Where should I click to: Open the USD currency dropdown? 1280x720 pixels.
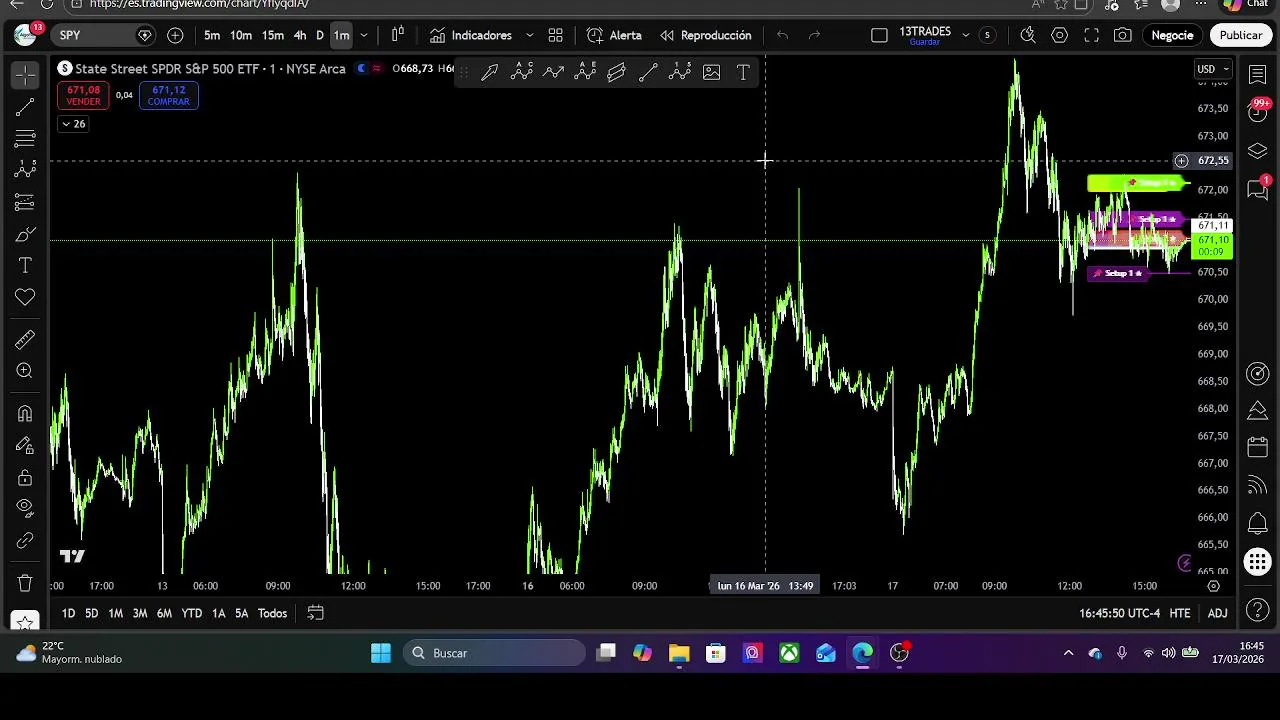1212,69
